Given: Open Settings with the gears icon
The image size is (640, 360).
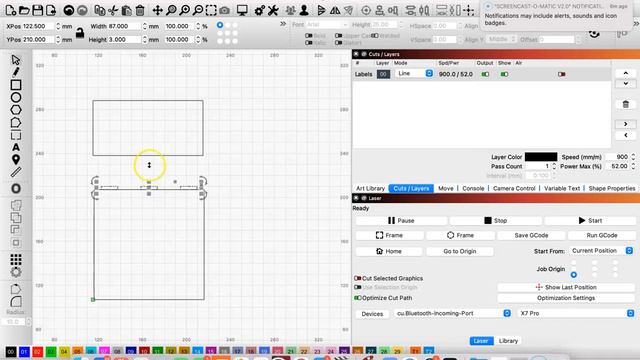Looking at the screenshot, I should 260,10.
